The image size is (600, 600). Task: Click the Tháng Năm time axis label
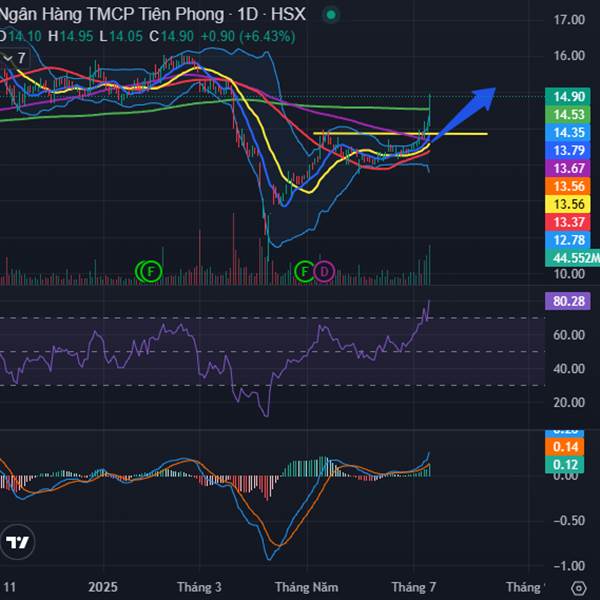tap(307, 587)
